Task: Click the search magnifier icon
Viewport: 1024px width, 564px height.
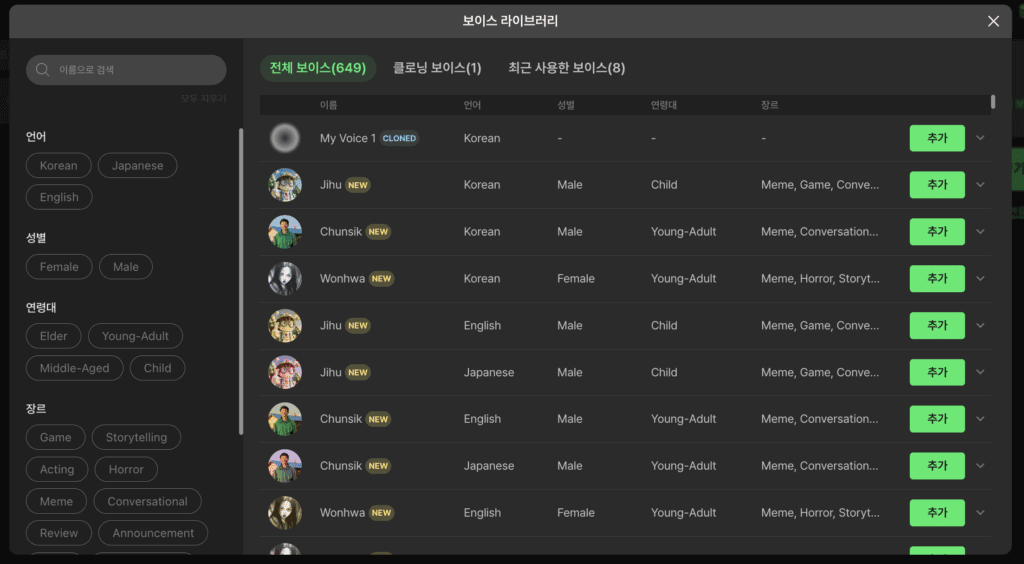Action: [x=43, y=70]
